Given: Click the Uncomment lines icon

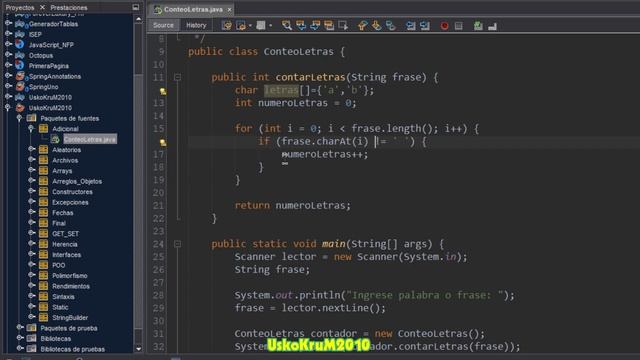Looking at the screenshot, I should (493, 26).
